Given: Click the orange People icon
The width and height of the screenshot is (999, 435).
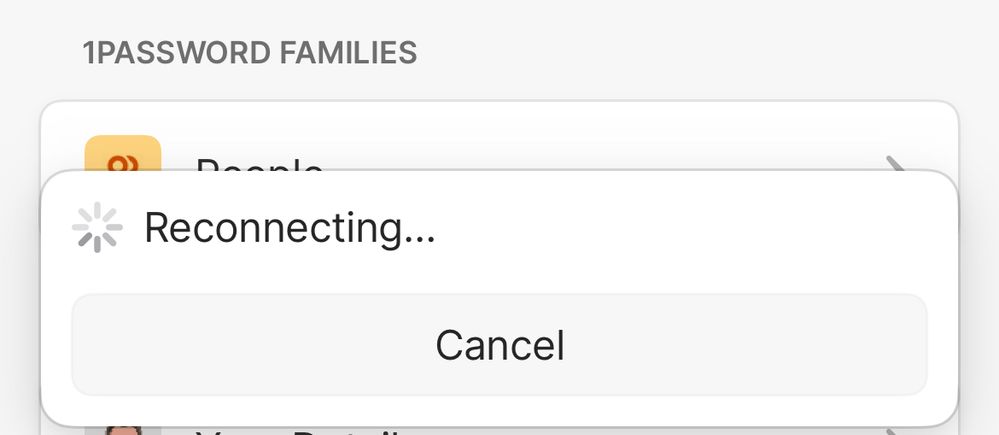Looking at the screenshot, I should tap(123, 153).
